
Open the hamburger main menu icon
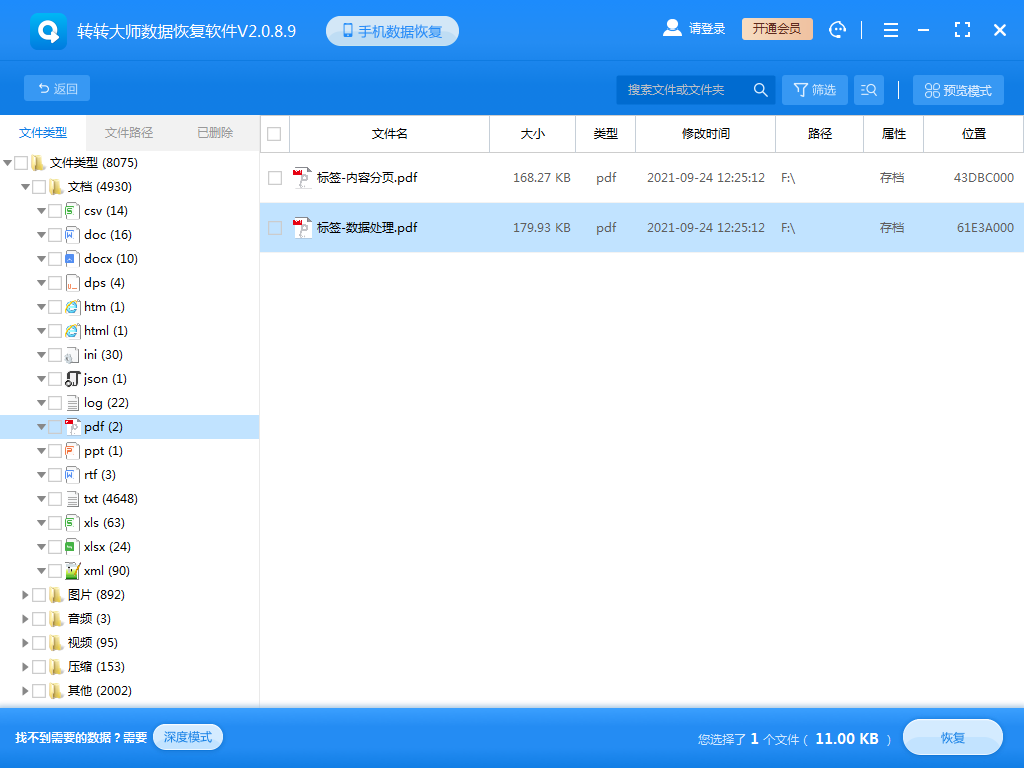[891, 30]
